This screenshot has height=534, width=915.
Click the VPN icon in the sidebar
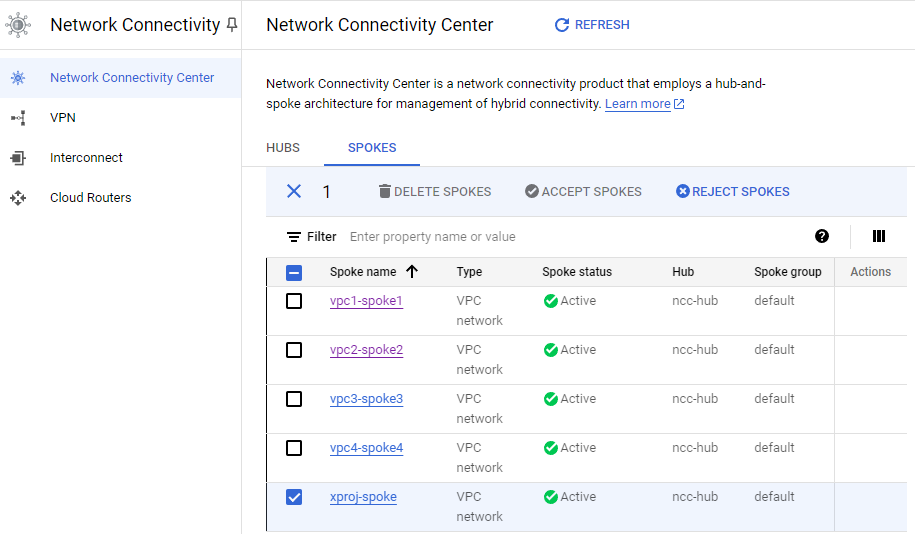18,118
